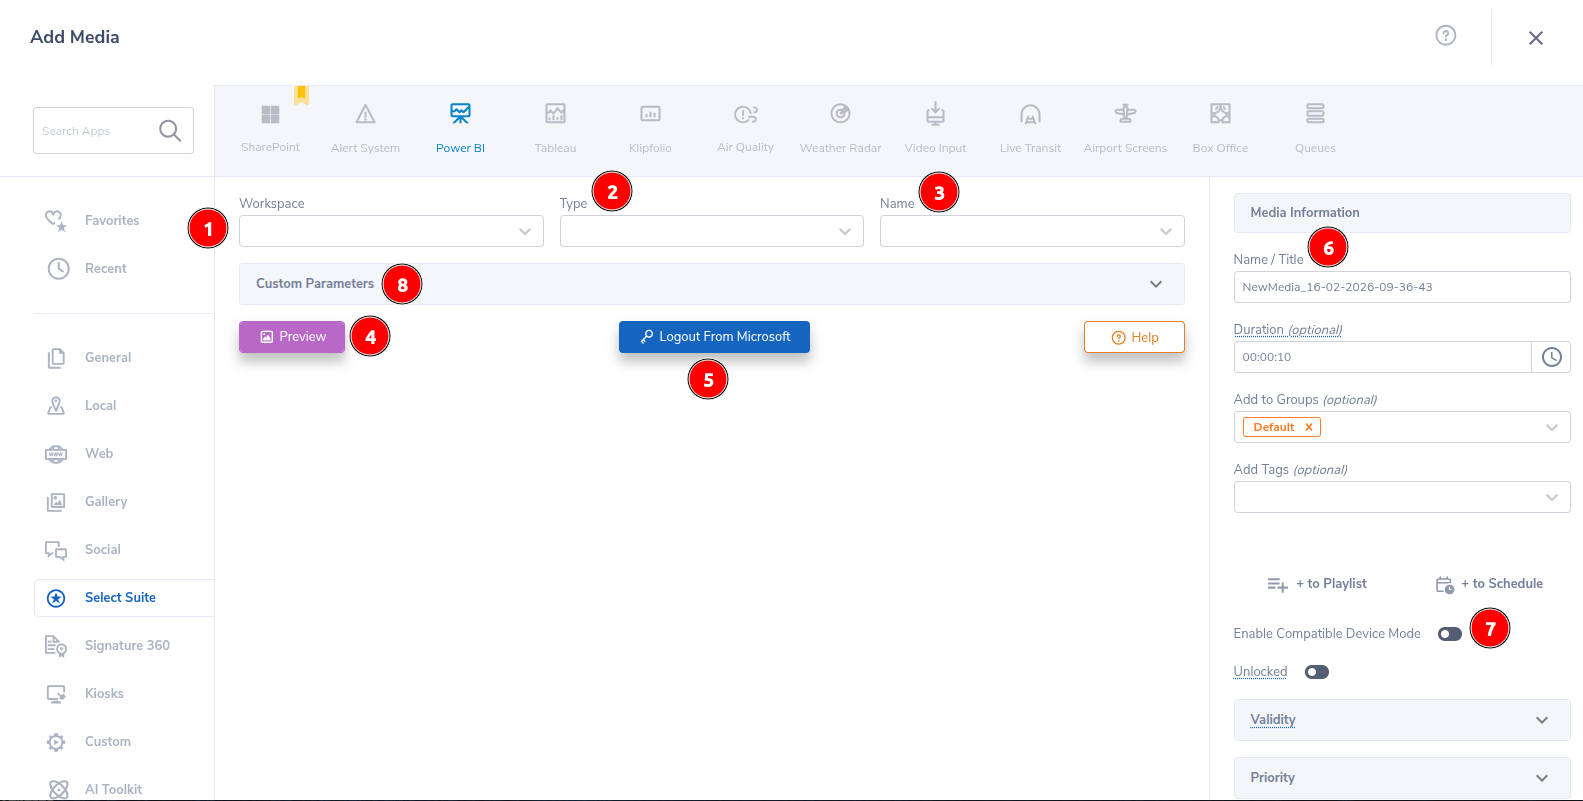Open the Type dropdown
The width and height of the screenshot is (1583, 801).
[x=712, y=231]
